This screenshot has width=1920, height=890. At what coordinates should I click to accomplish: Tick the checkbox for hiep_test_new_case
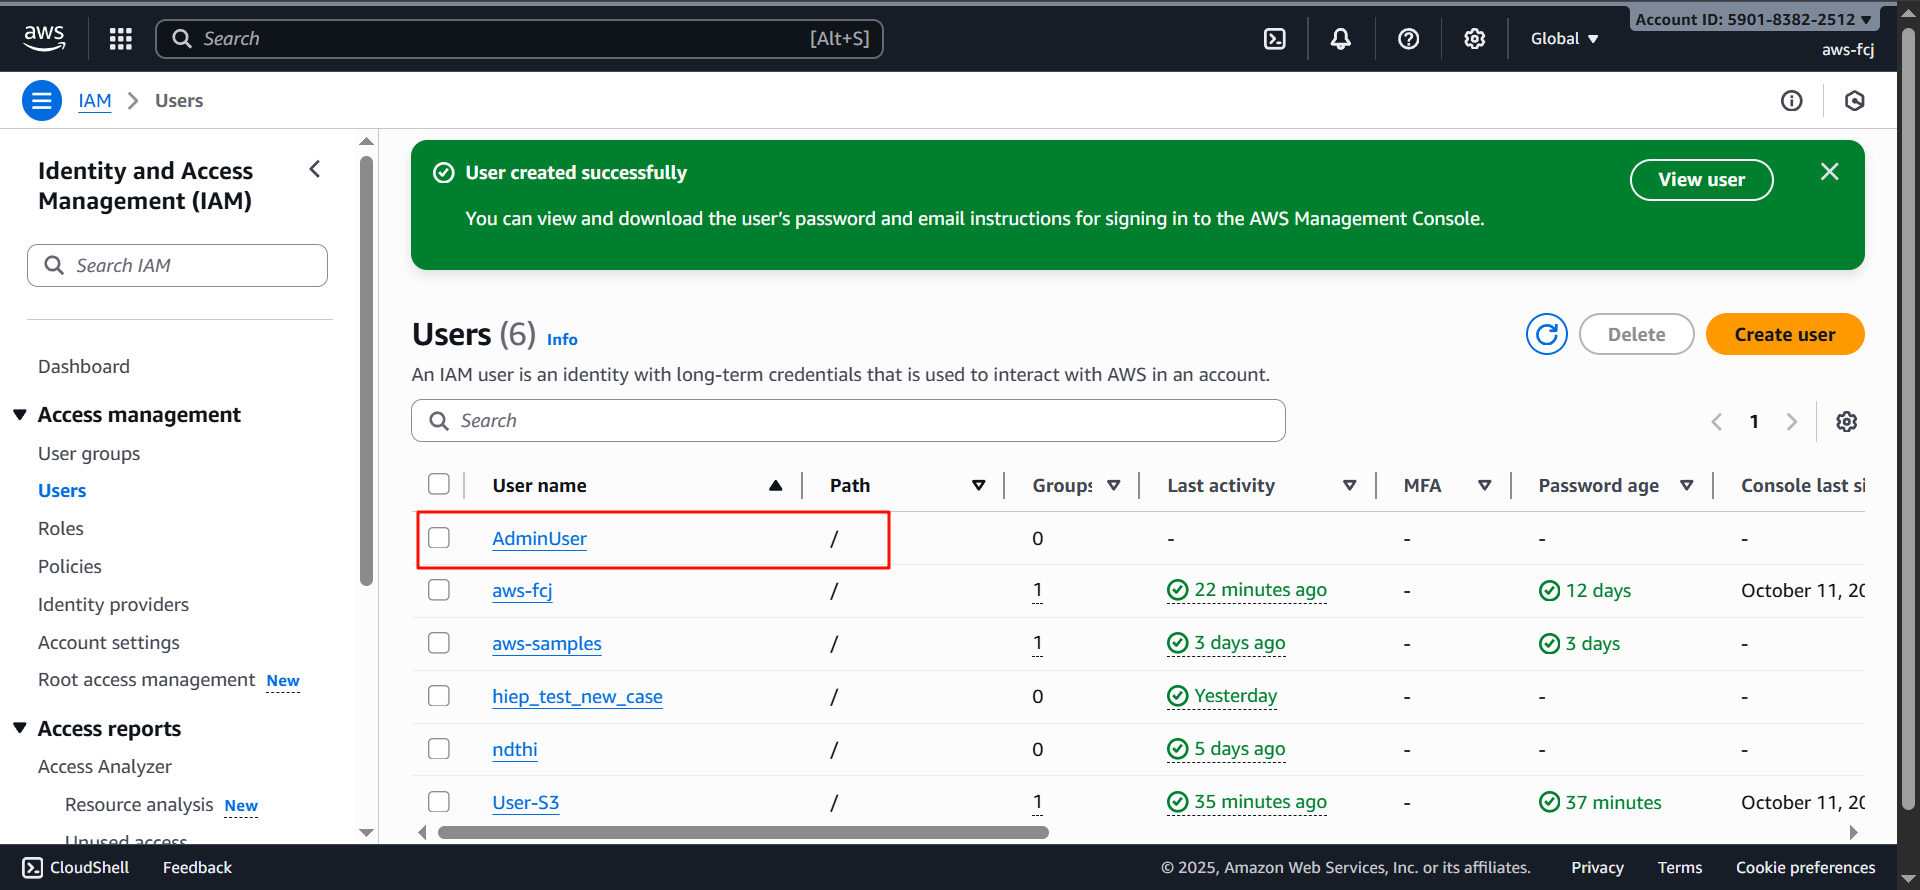(439, 696)
